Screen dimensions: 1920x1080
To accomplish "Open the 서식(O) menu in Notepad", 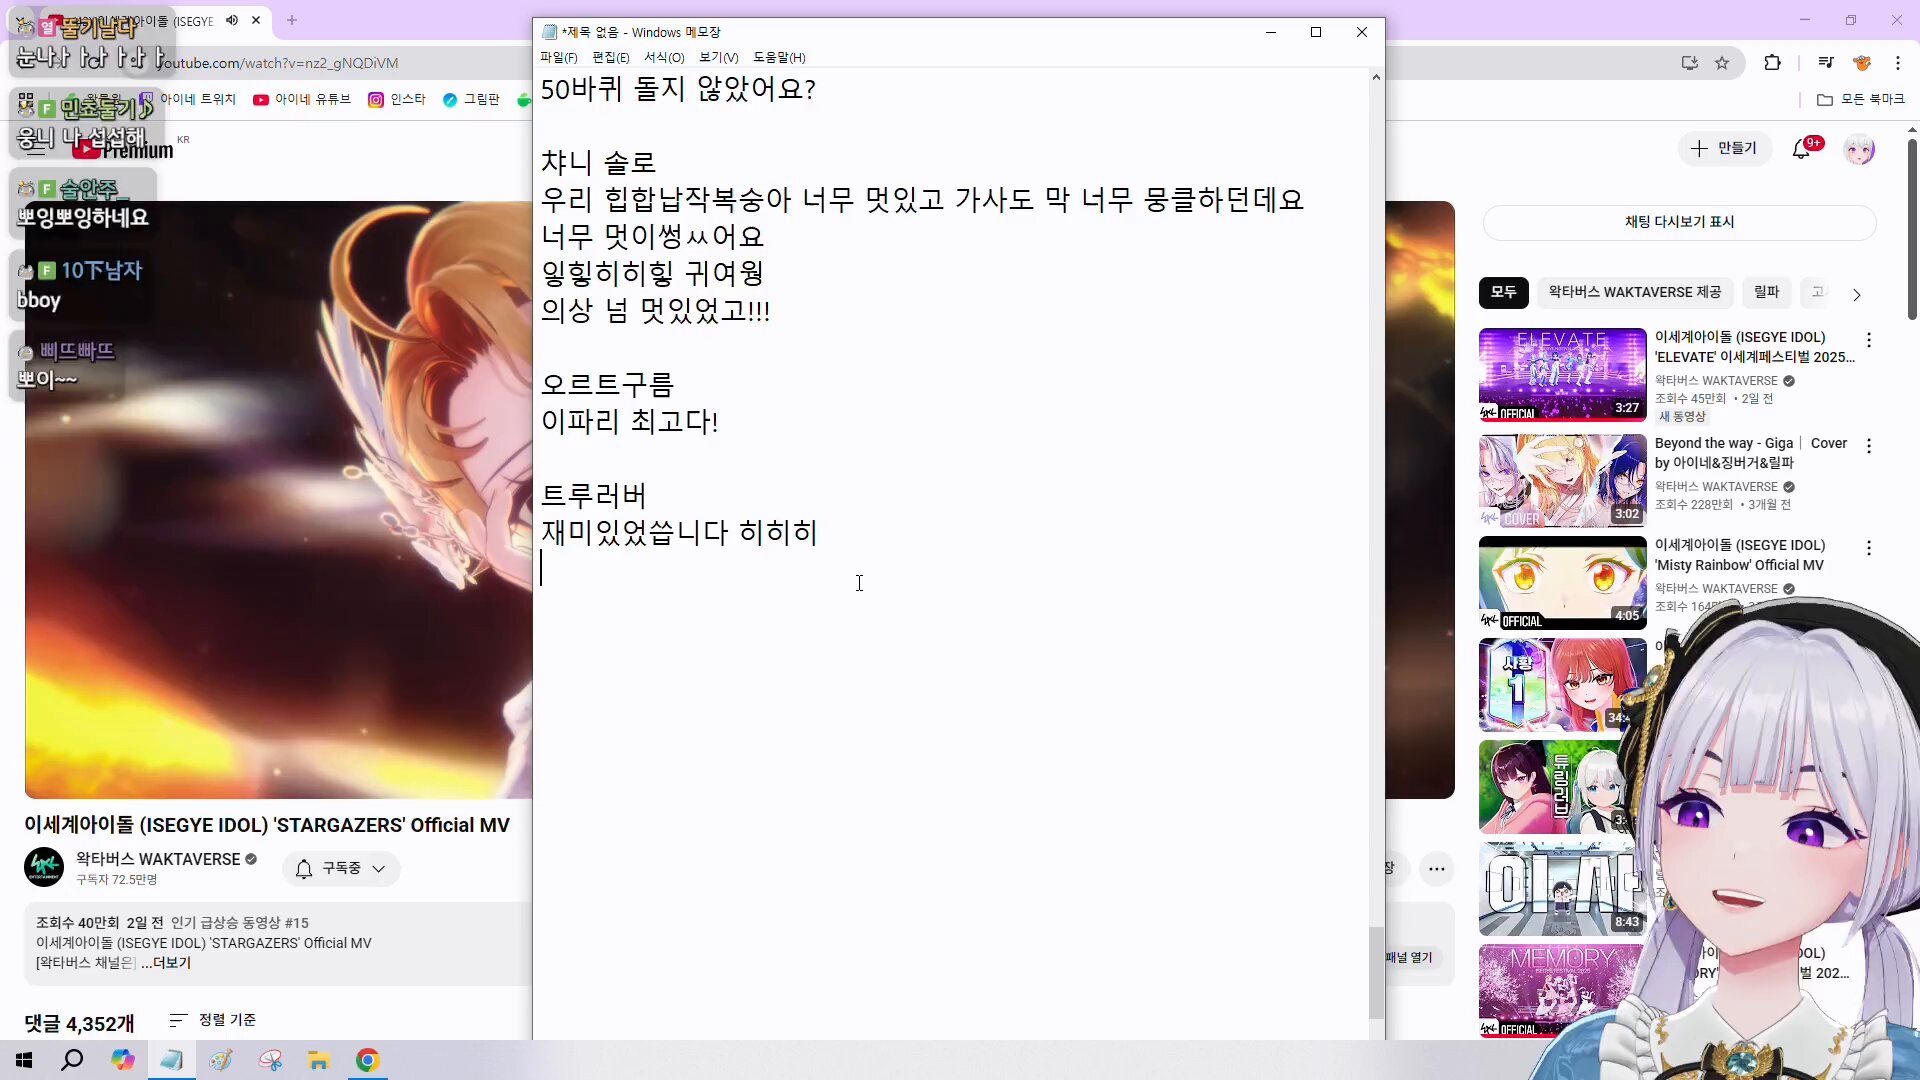I will [x=664, y=58].
